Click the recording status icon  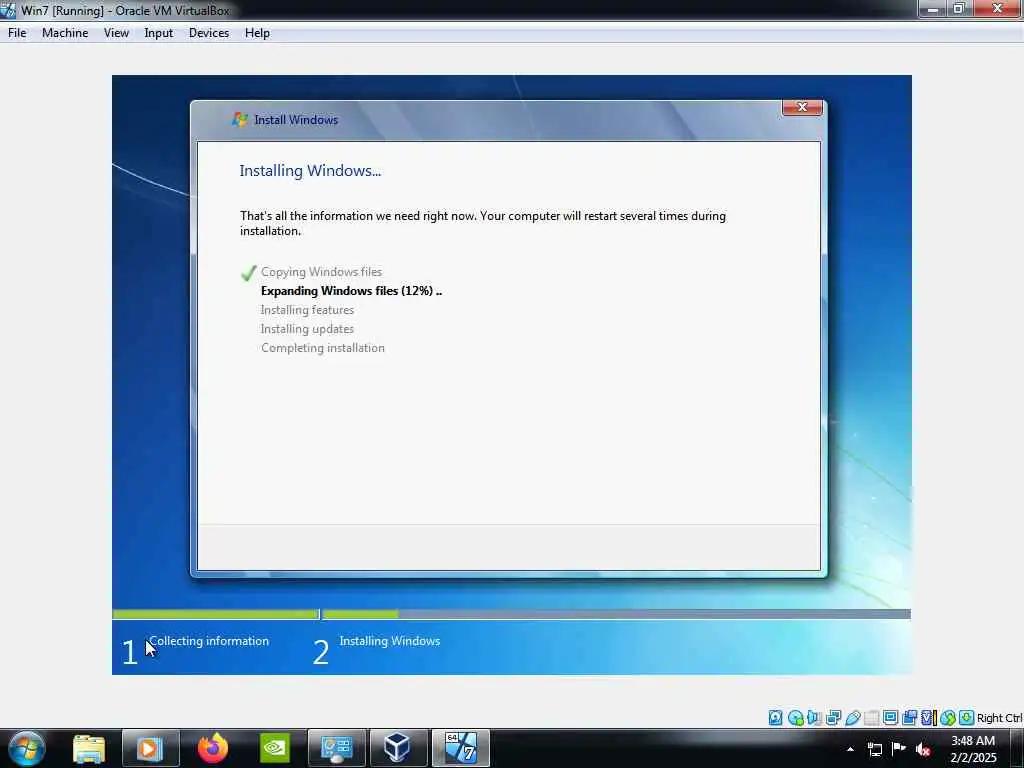tap(909, 718)
